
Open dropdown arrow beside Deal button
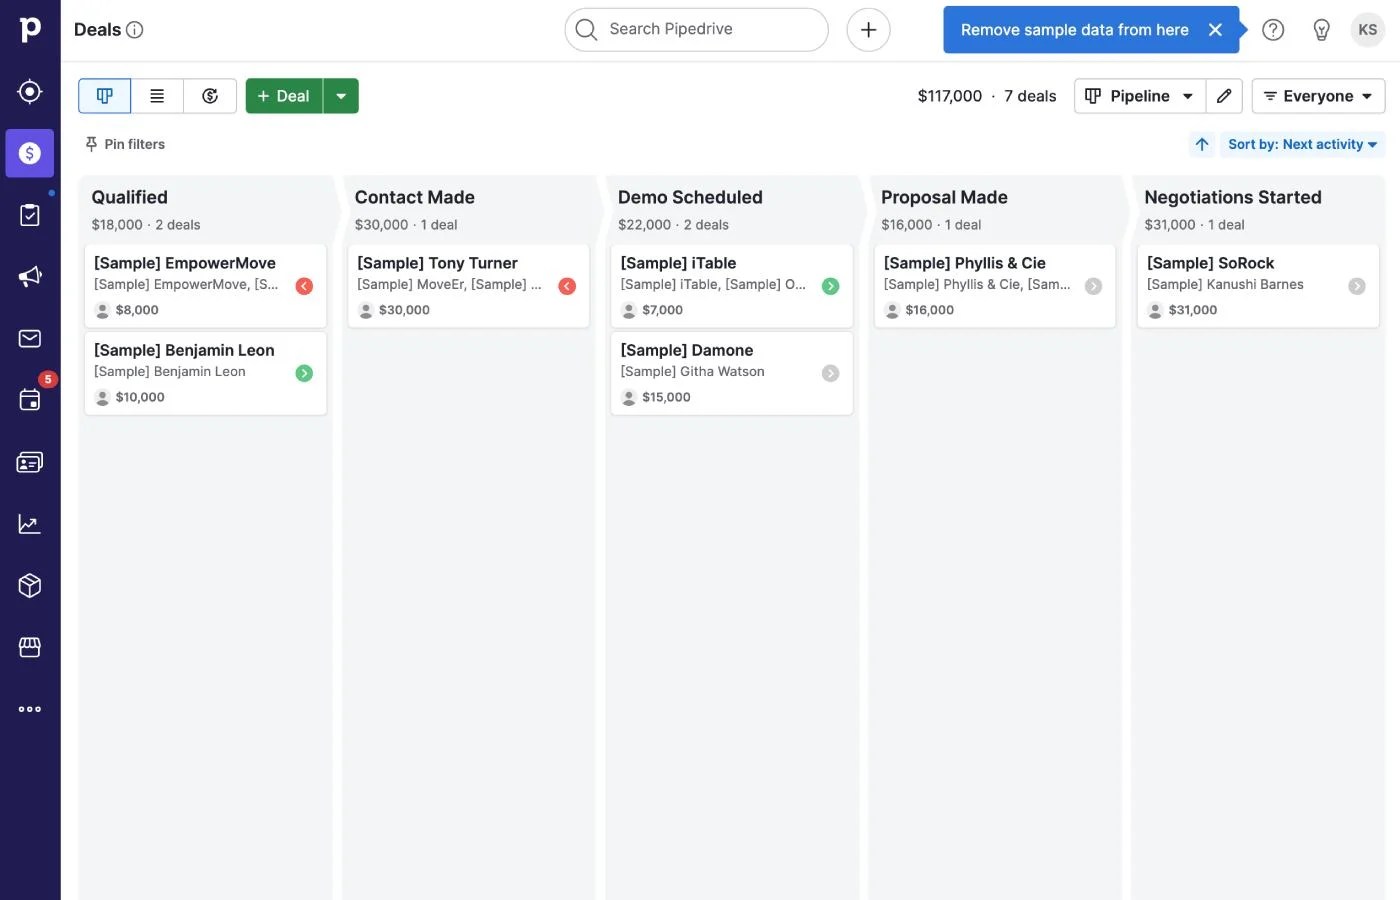point(341,96)
